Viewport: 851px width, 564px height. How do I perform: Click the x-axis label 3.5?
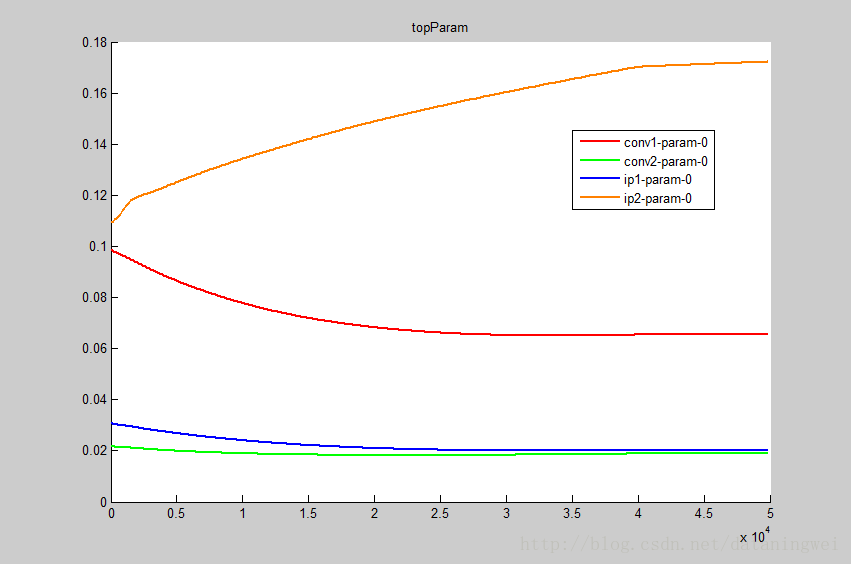(x=571, y=514)
